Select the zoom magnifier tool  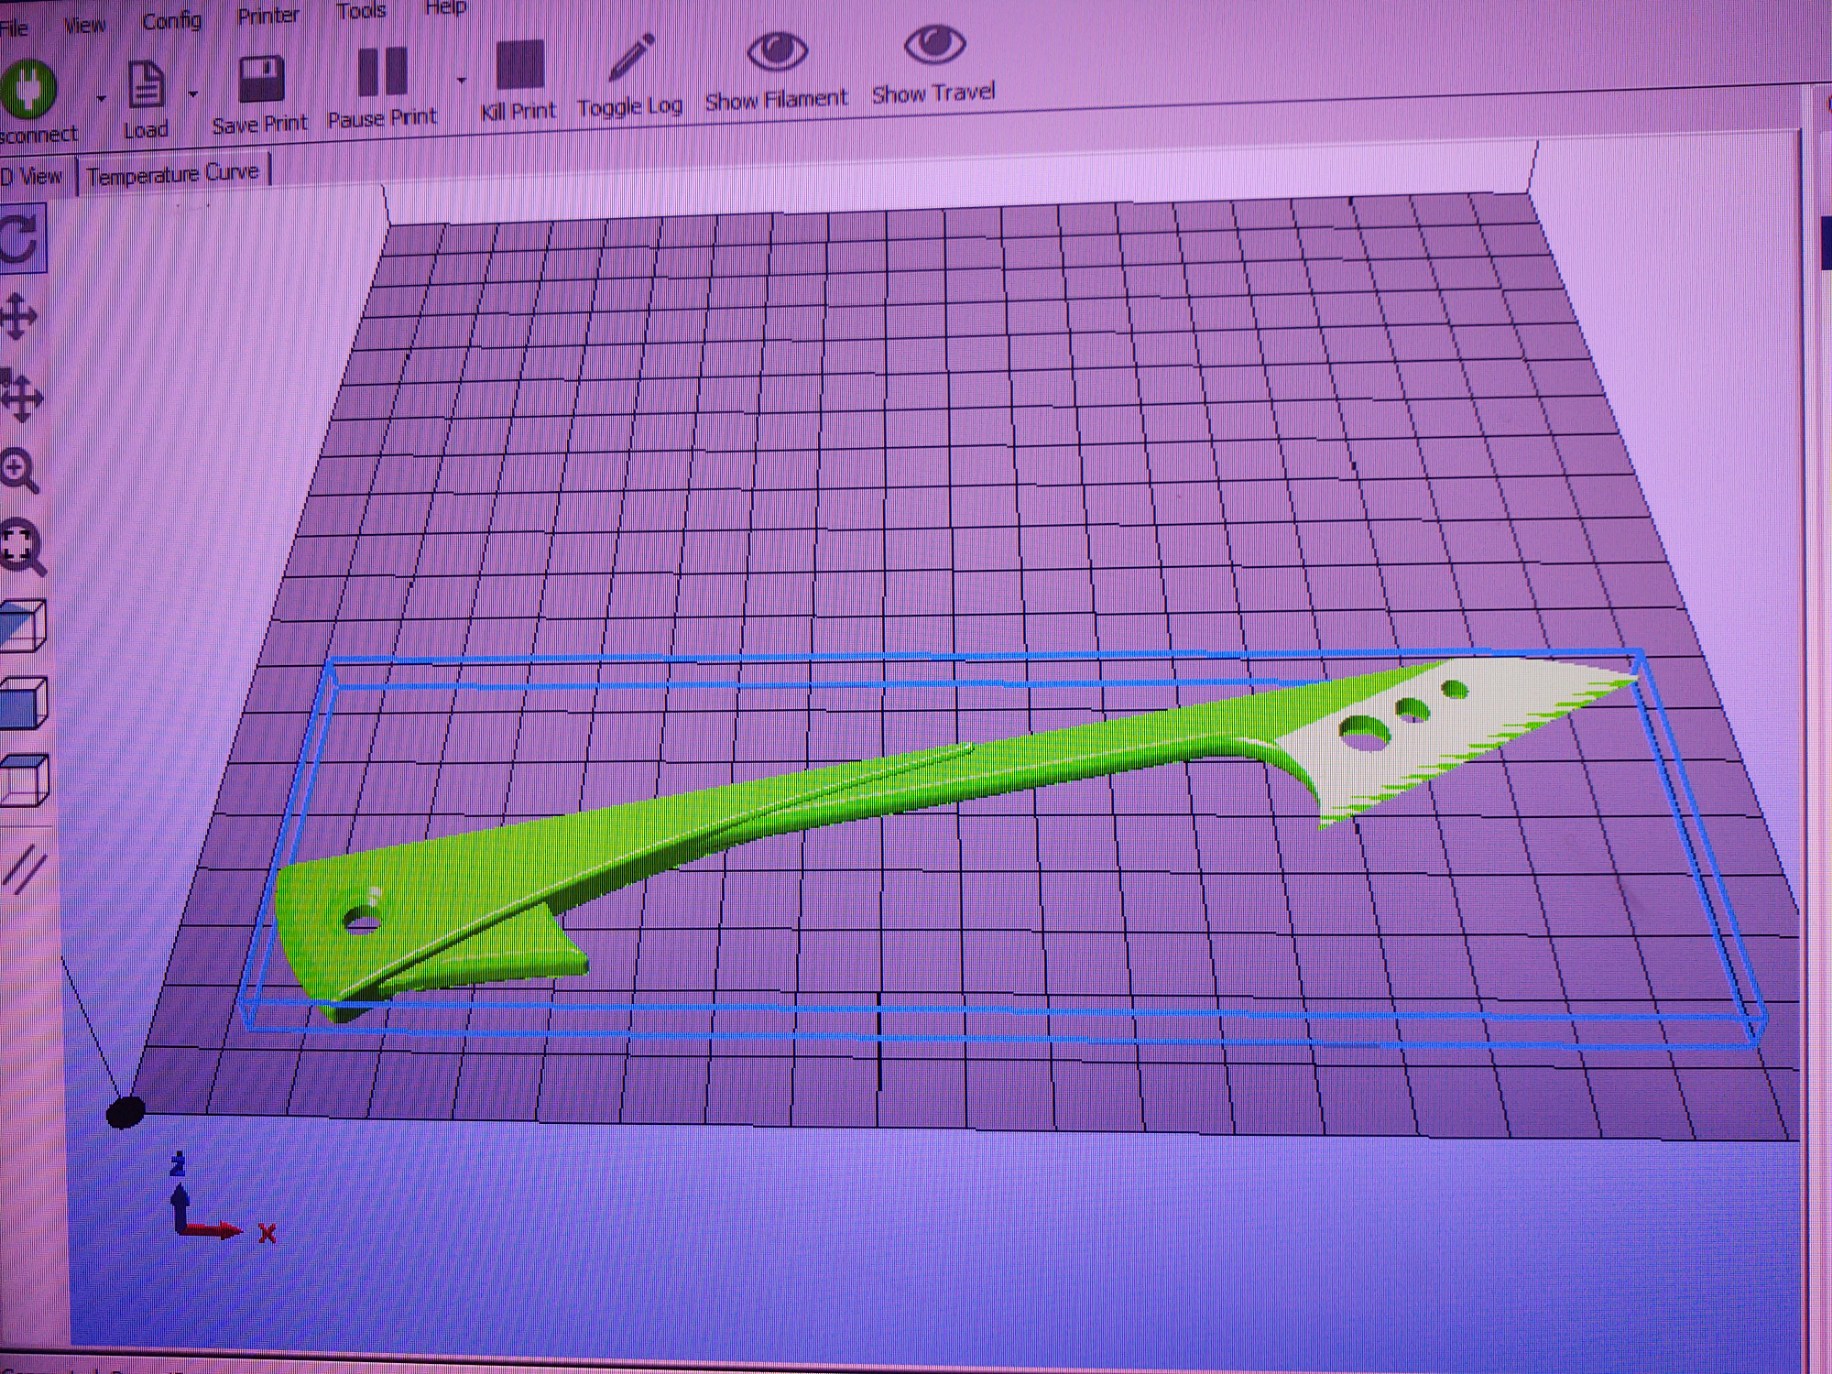(x=19, y=471)
